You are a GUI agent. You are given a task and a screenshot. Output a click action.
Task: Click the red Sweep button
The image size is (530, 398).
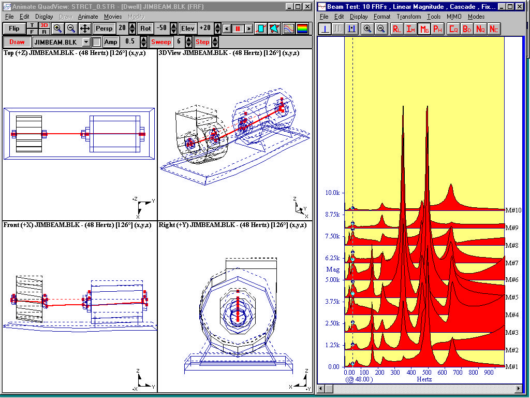[x=161, y=42]
